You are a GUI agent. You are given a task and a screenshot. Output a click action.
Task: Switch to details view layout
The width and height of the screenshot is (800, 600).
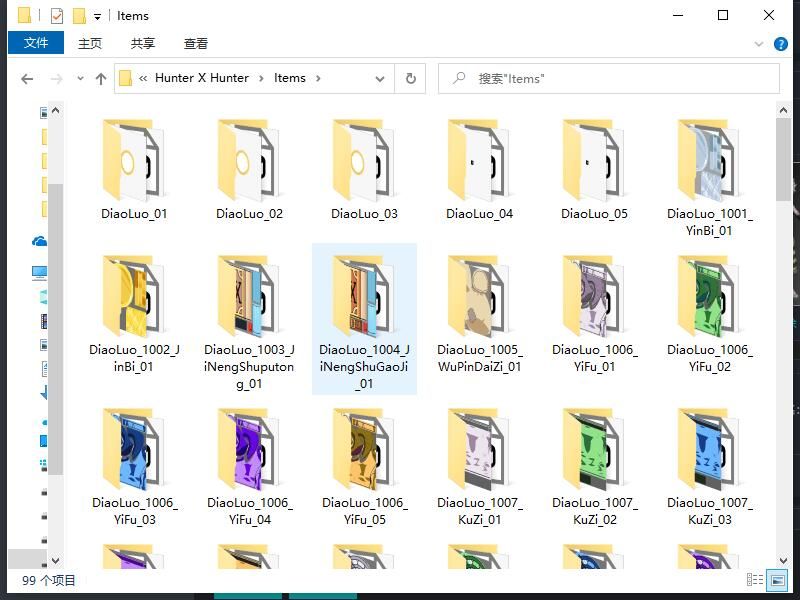pyautogui.click(x=755, y=580)
